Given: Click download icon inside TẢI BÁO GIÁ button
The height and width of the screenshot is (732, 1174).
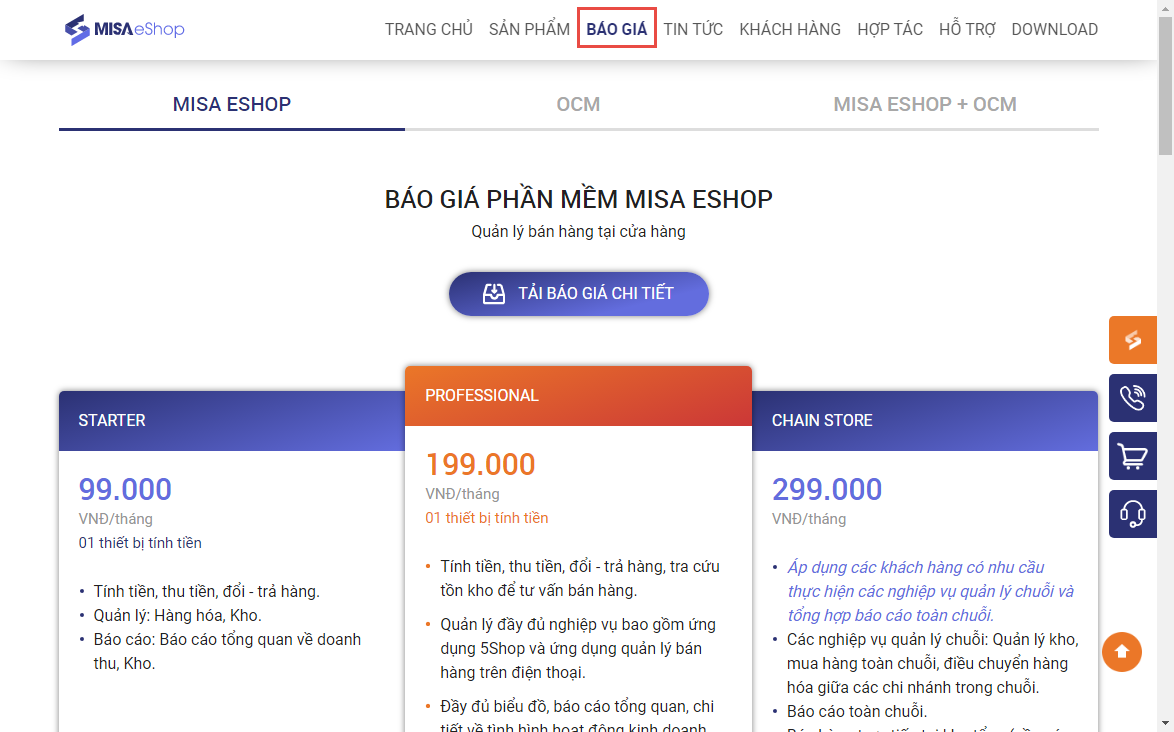Looking at the screenshot, I should [x=493, y=293].
